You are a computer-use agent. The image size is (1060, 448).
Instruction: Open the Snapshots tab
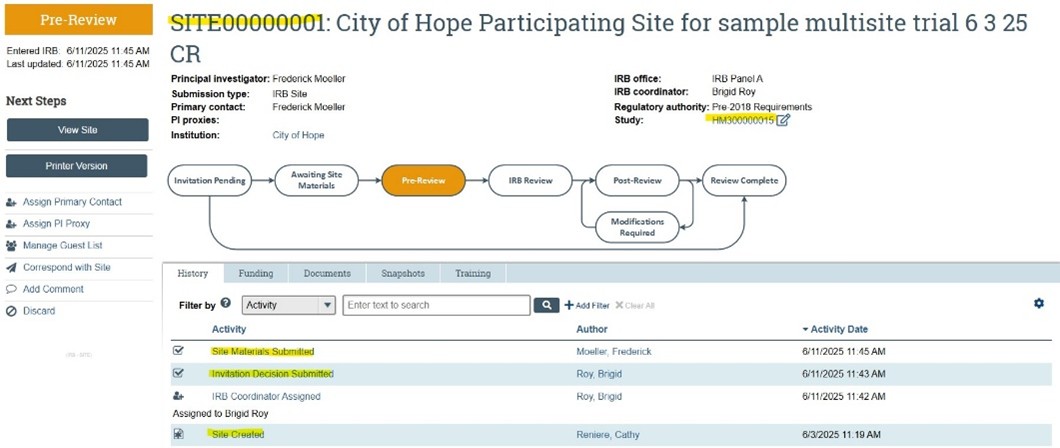pos(402,273)
